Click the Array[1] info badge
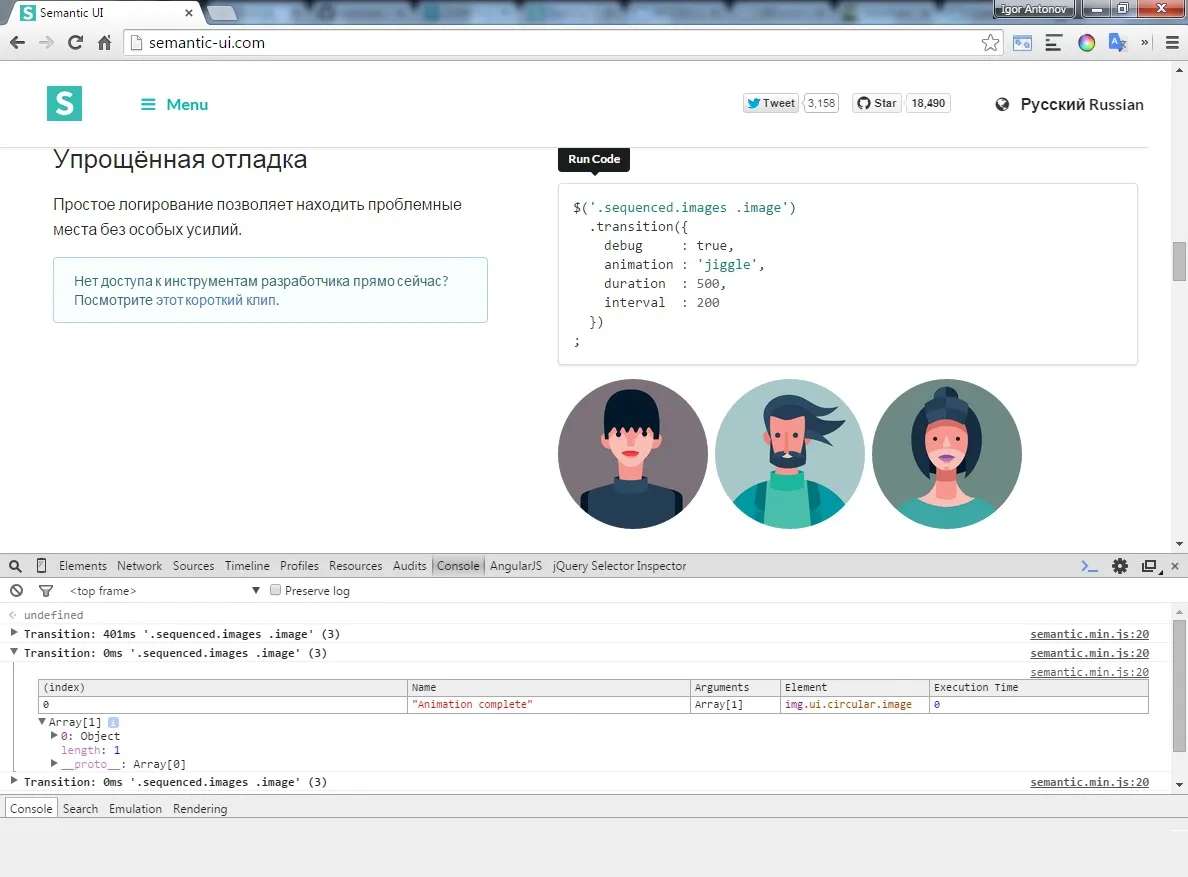The width and height of the screenshot is (1188, 877). [114, 723]
